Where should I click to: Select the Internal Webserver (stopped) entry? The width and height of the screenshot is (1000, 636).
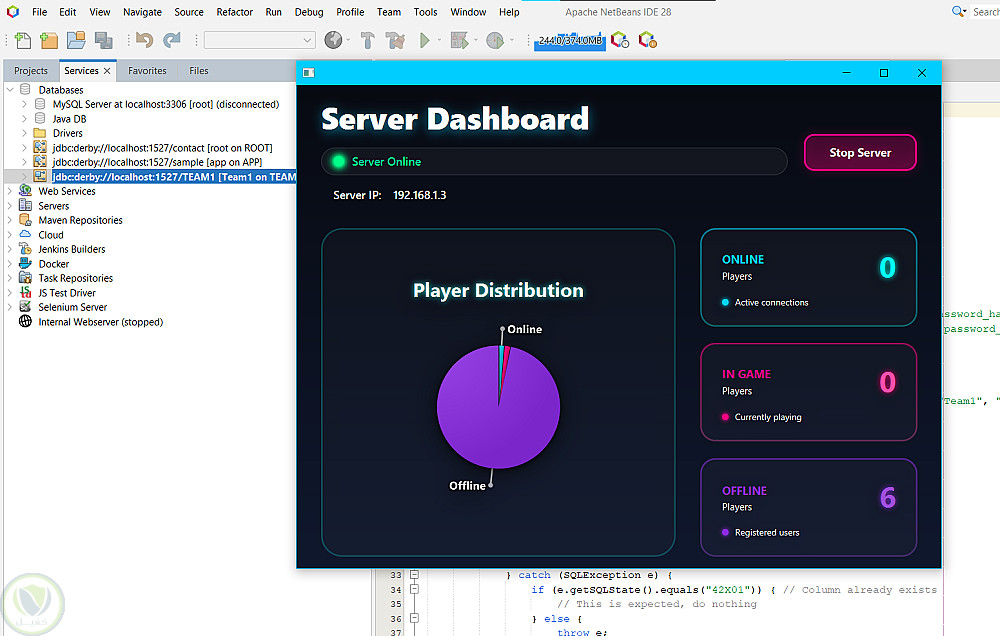click(100, 322)
